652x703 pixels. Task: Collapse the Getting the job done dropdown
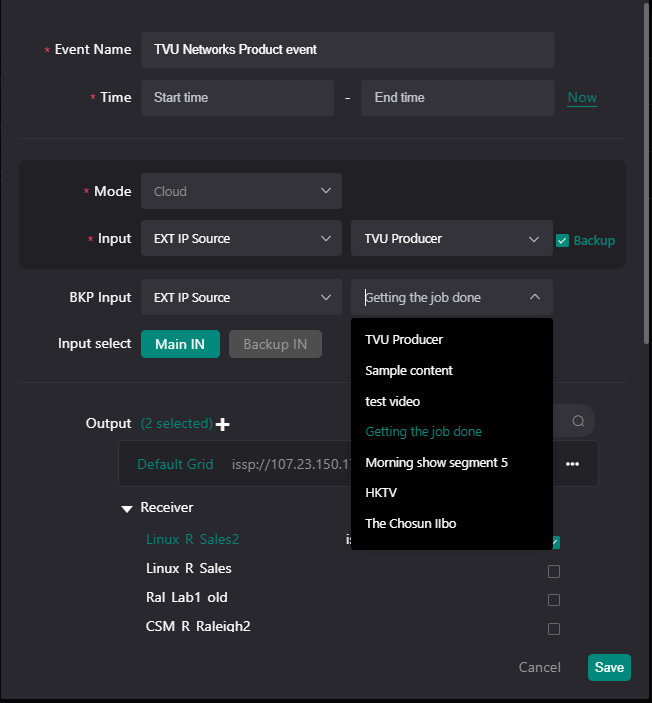535,297
